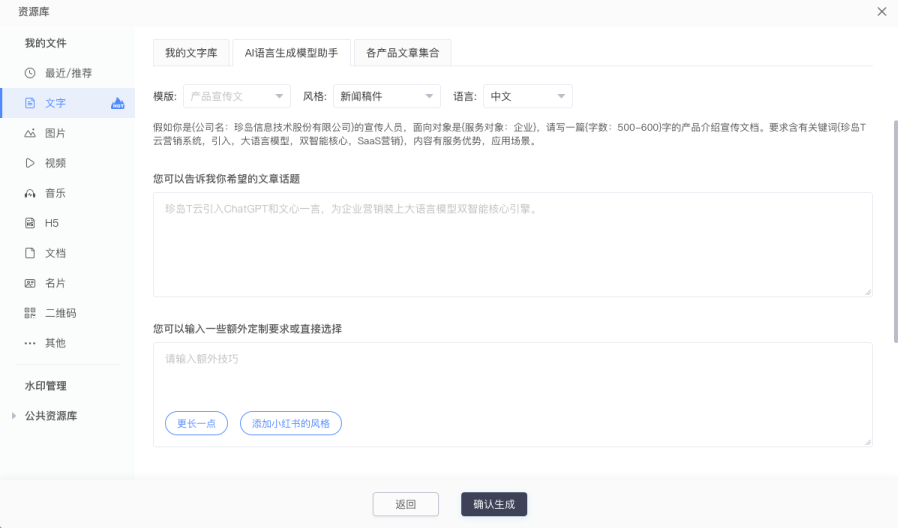Select the 更长一点 suggestion chip
Image resolution: width=898 pixels, height=528 pixels.
click(x=197, y=423)
